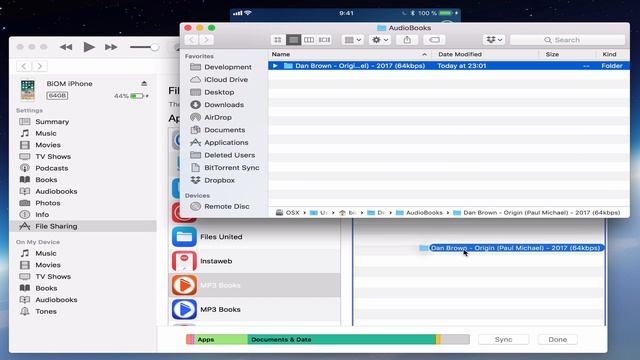Skip to next track in iTunes
The height and width of the screenshot is (360, 640).
tap(111, 47)
